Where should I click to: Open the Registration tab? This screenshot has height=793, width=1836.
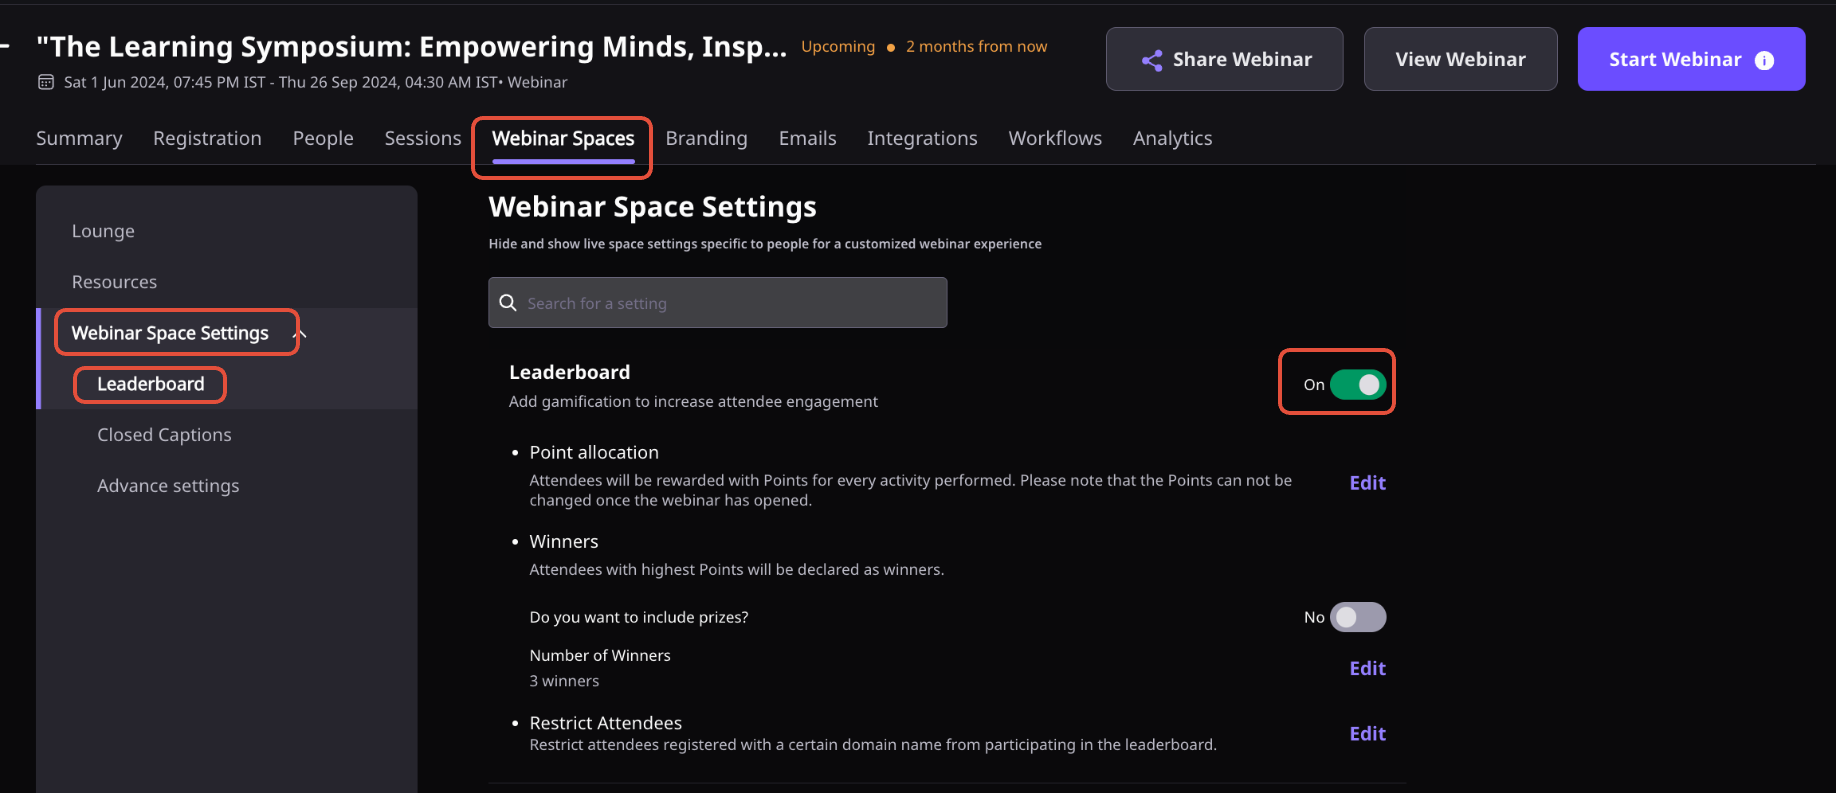[x=207, y=138]
